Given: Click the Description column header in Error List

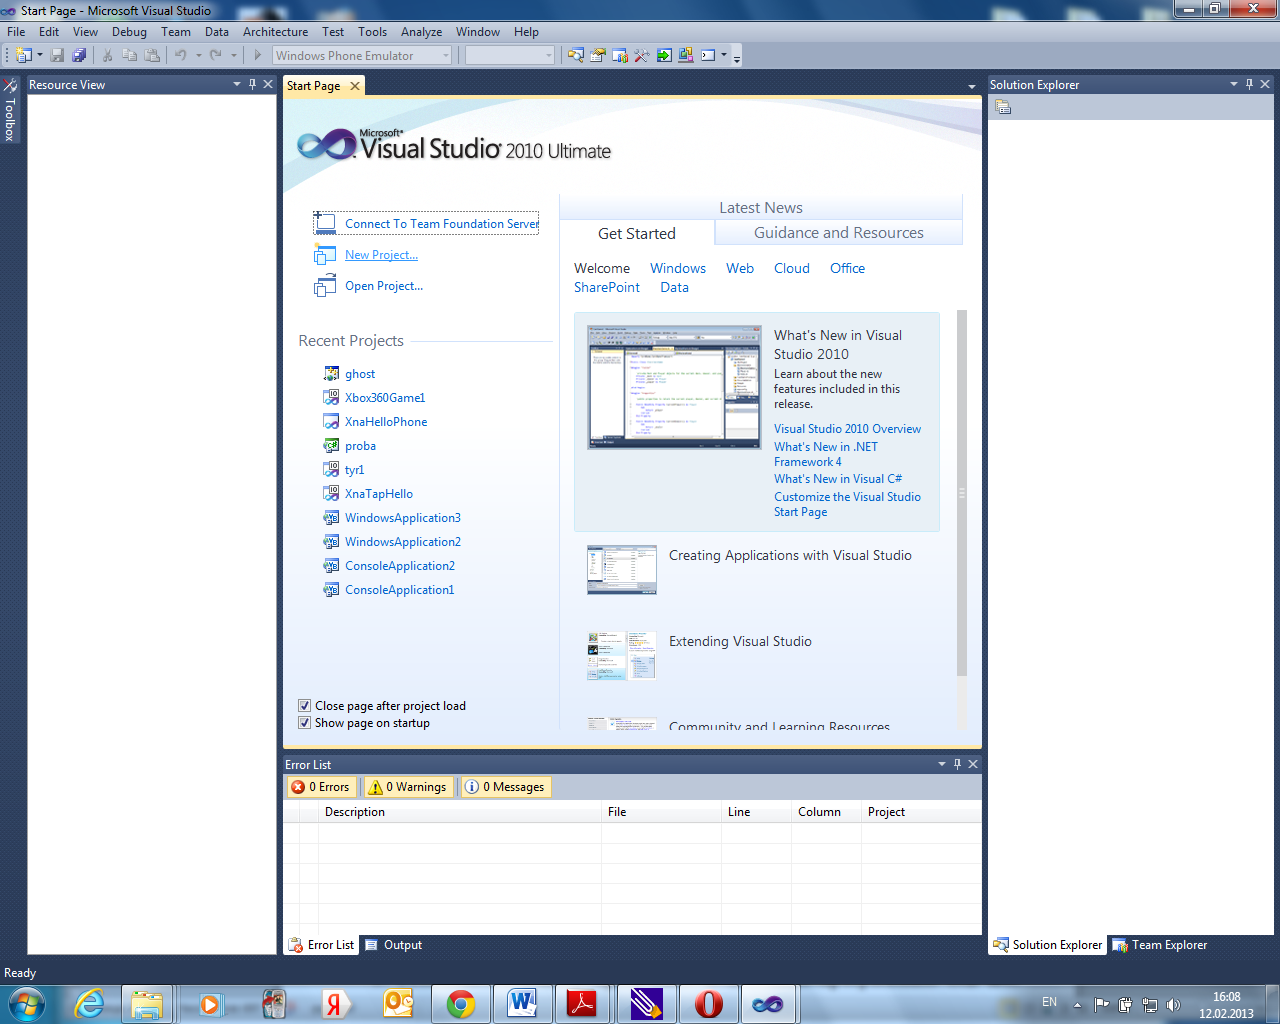Looking at the screenshot, I should 460,812.
